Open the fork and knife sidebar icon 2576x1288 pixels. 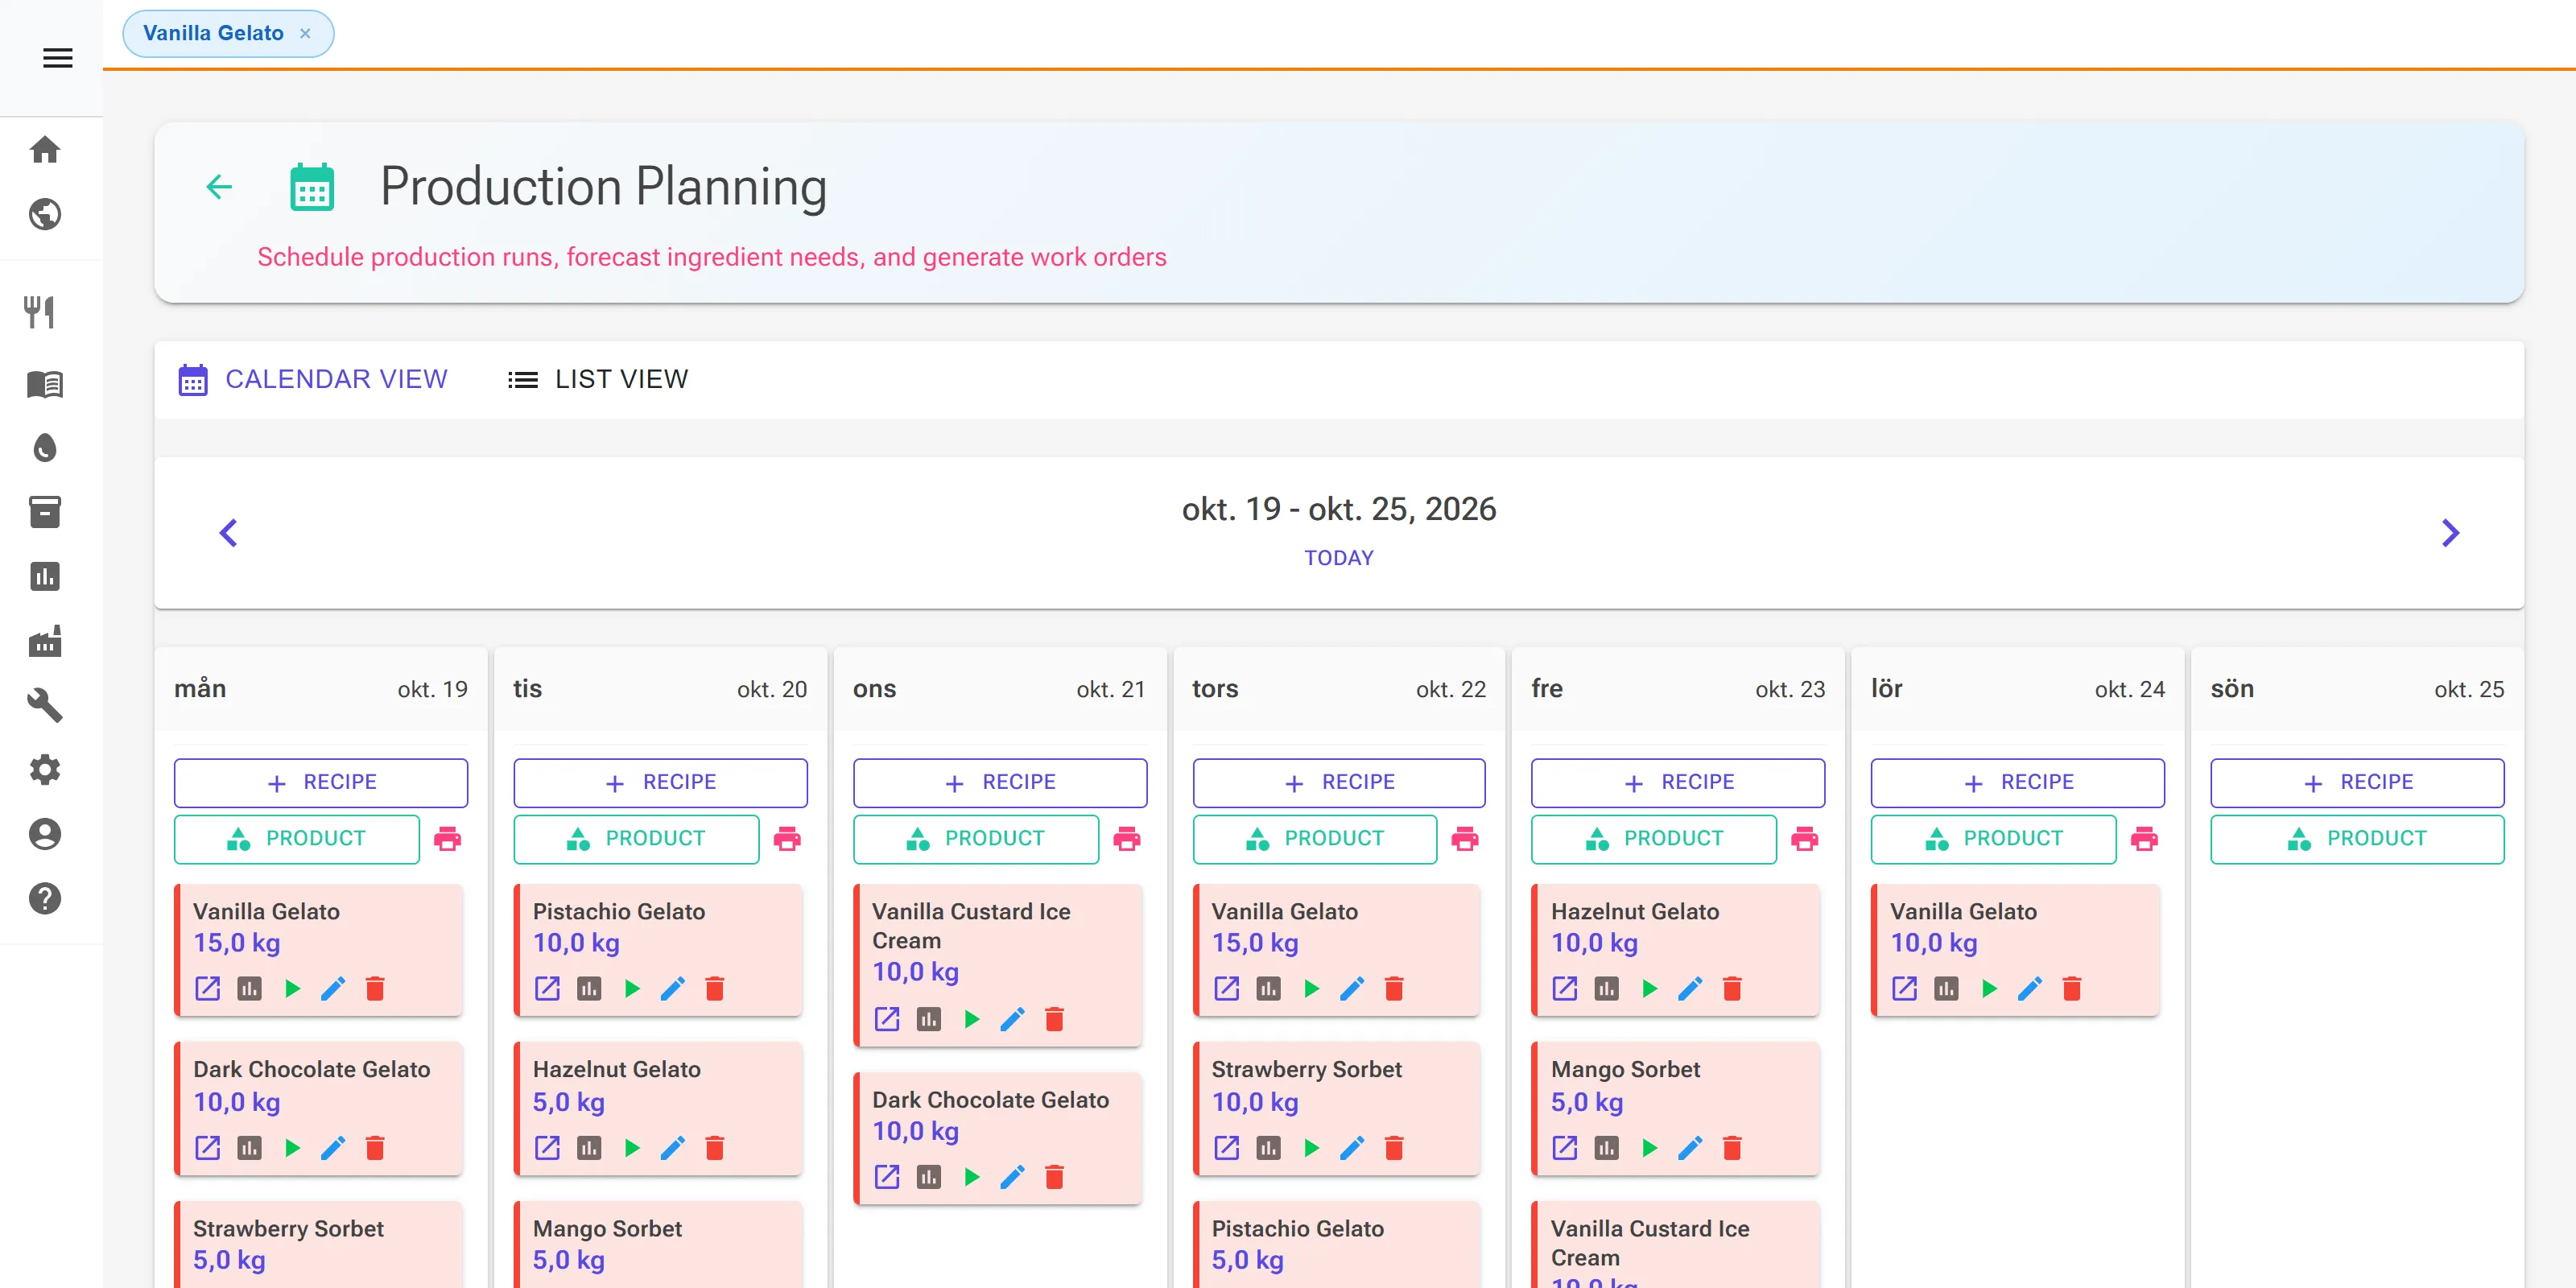[x=40, y=312]
